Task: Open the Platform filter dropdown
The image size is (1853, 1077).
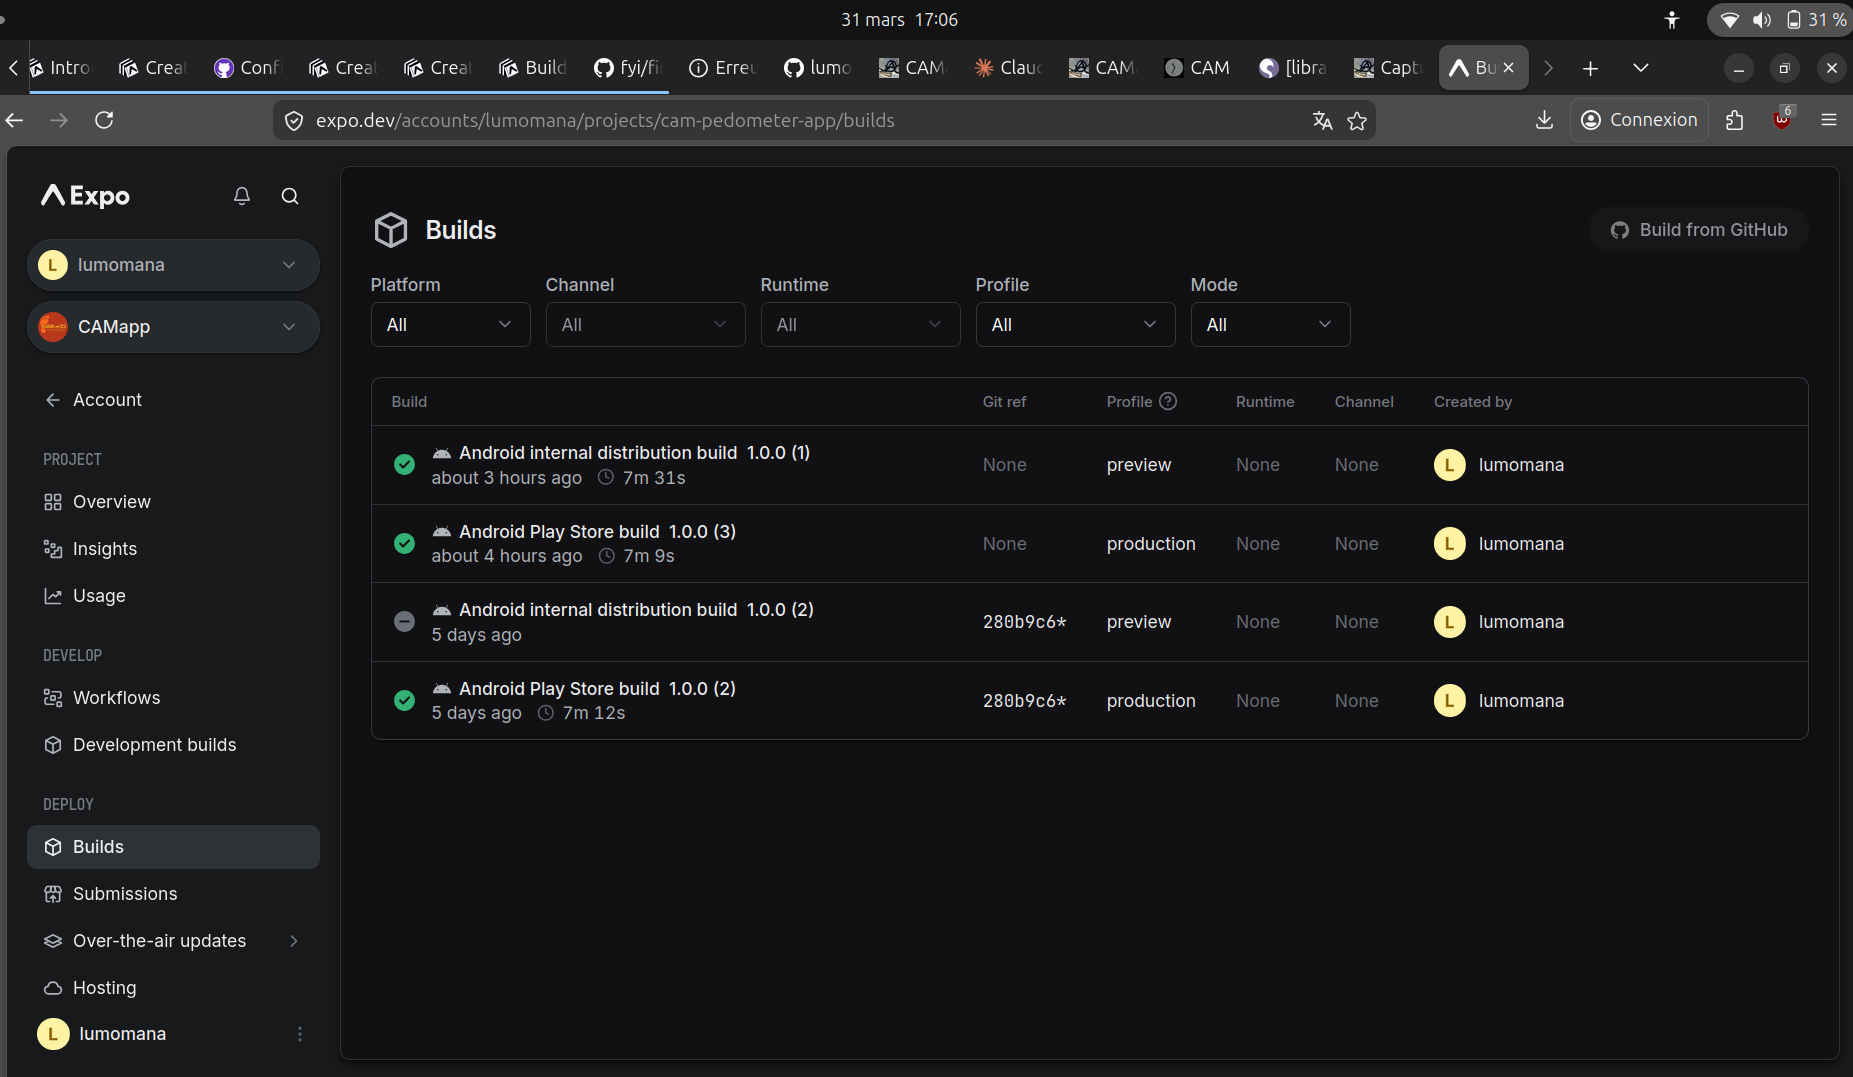Action: [x=450, y=325]
